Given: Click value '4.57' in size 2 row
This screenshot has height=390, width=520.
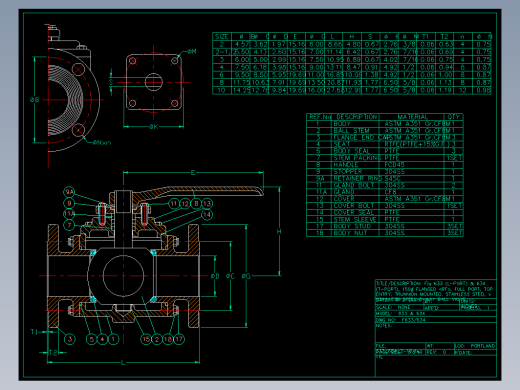Looking at the screenshot, I should (242, 44).
